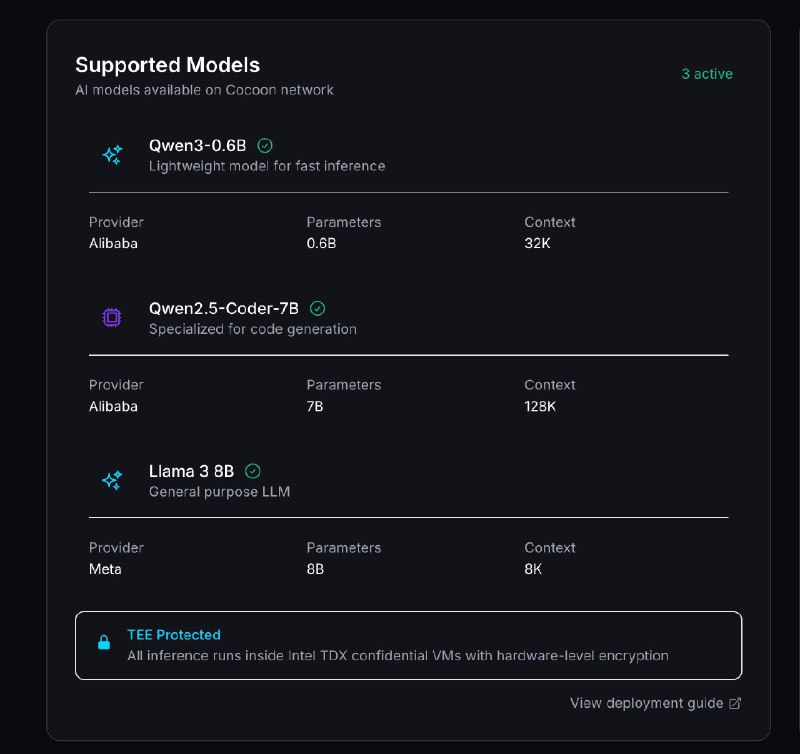Click the 32K context value for Qwen3

(538, 243)
